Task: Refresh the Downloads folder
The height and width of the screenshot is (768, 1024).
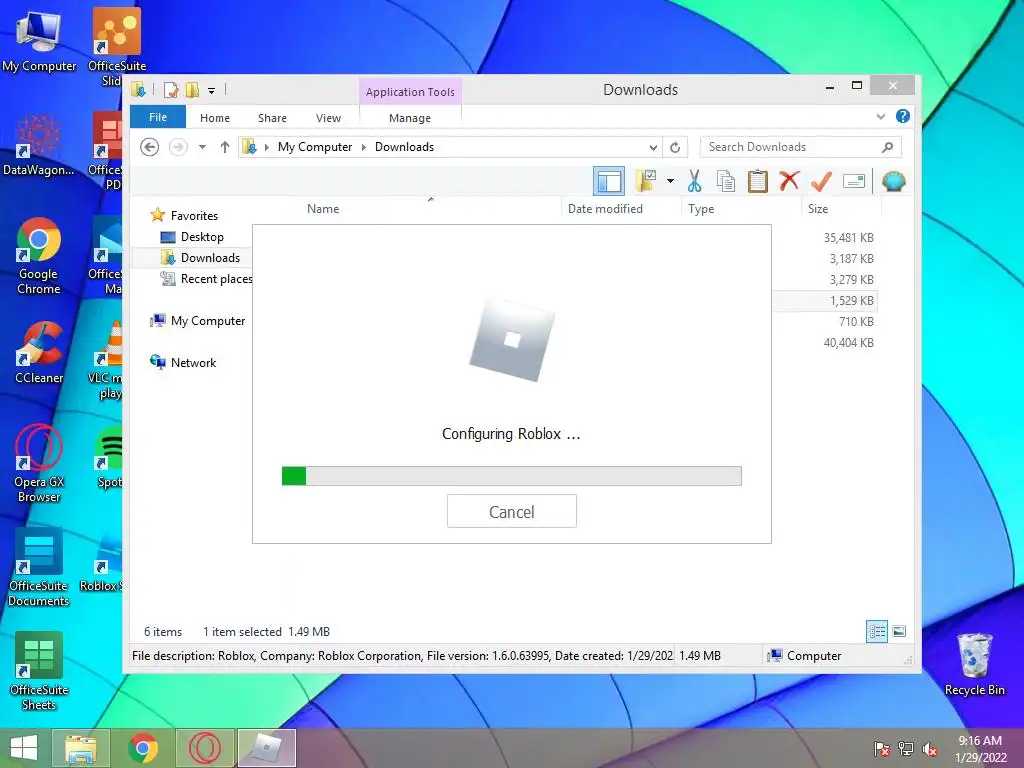Action: (x=675, y=148)
